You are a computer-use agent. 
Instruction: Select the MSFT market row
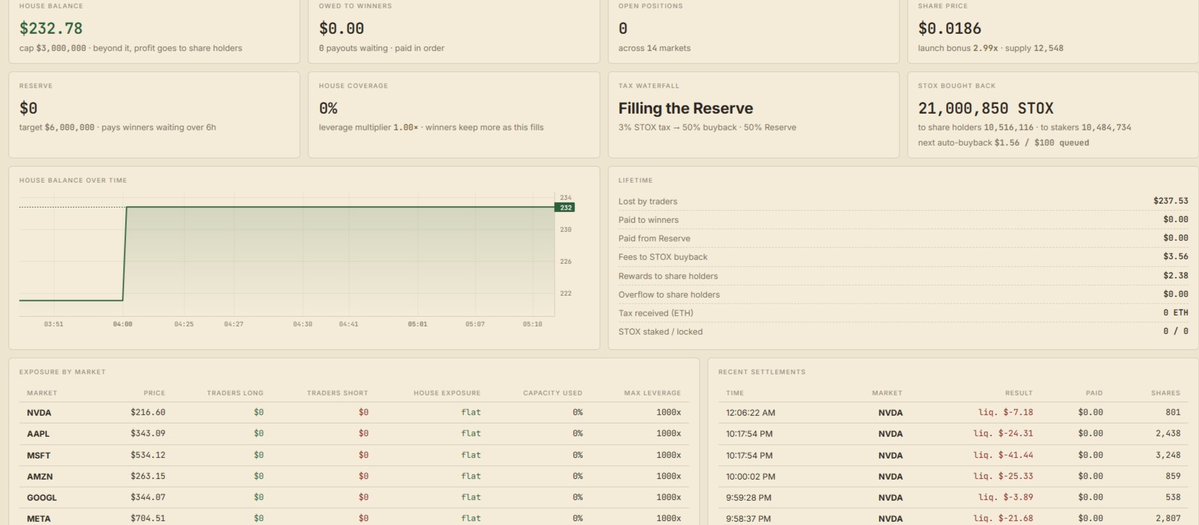(x=354, y=455)
